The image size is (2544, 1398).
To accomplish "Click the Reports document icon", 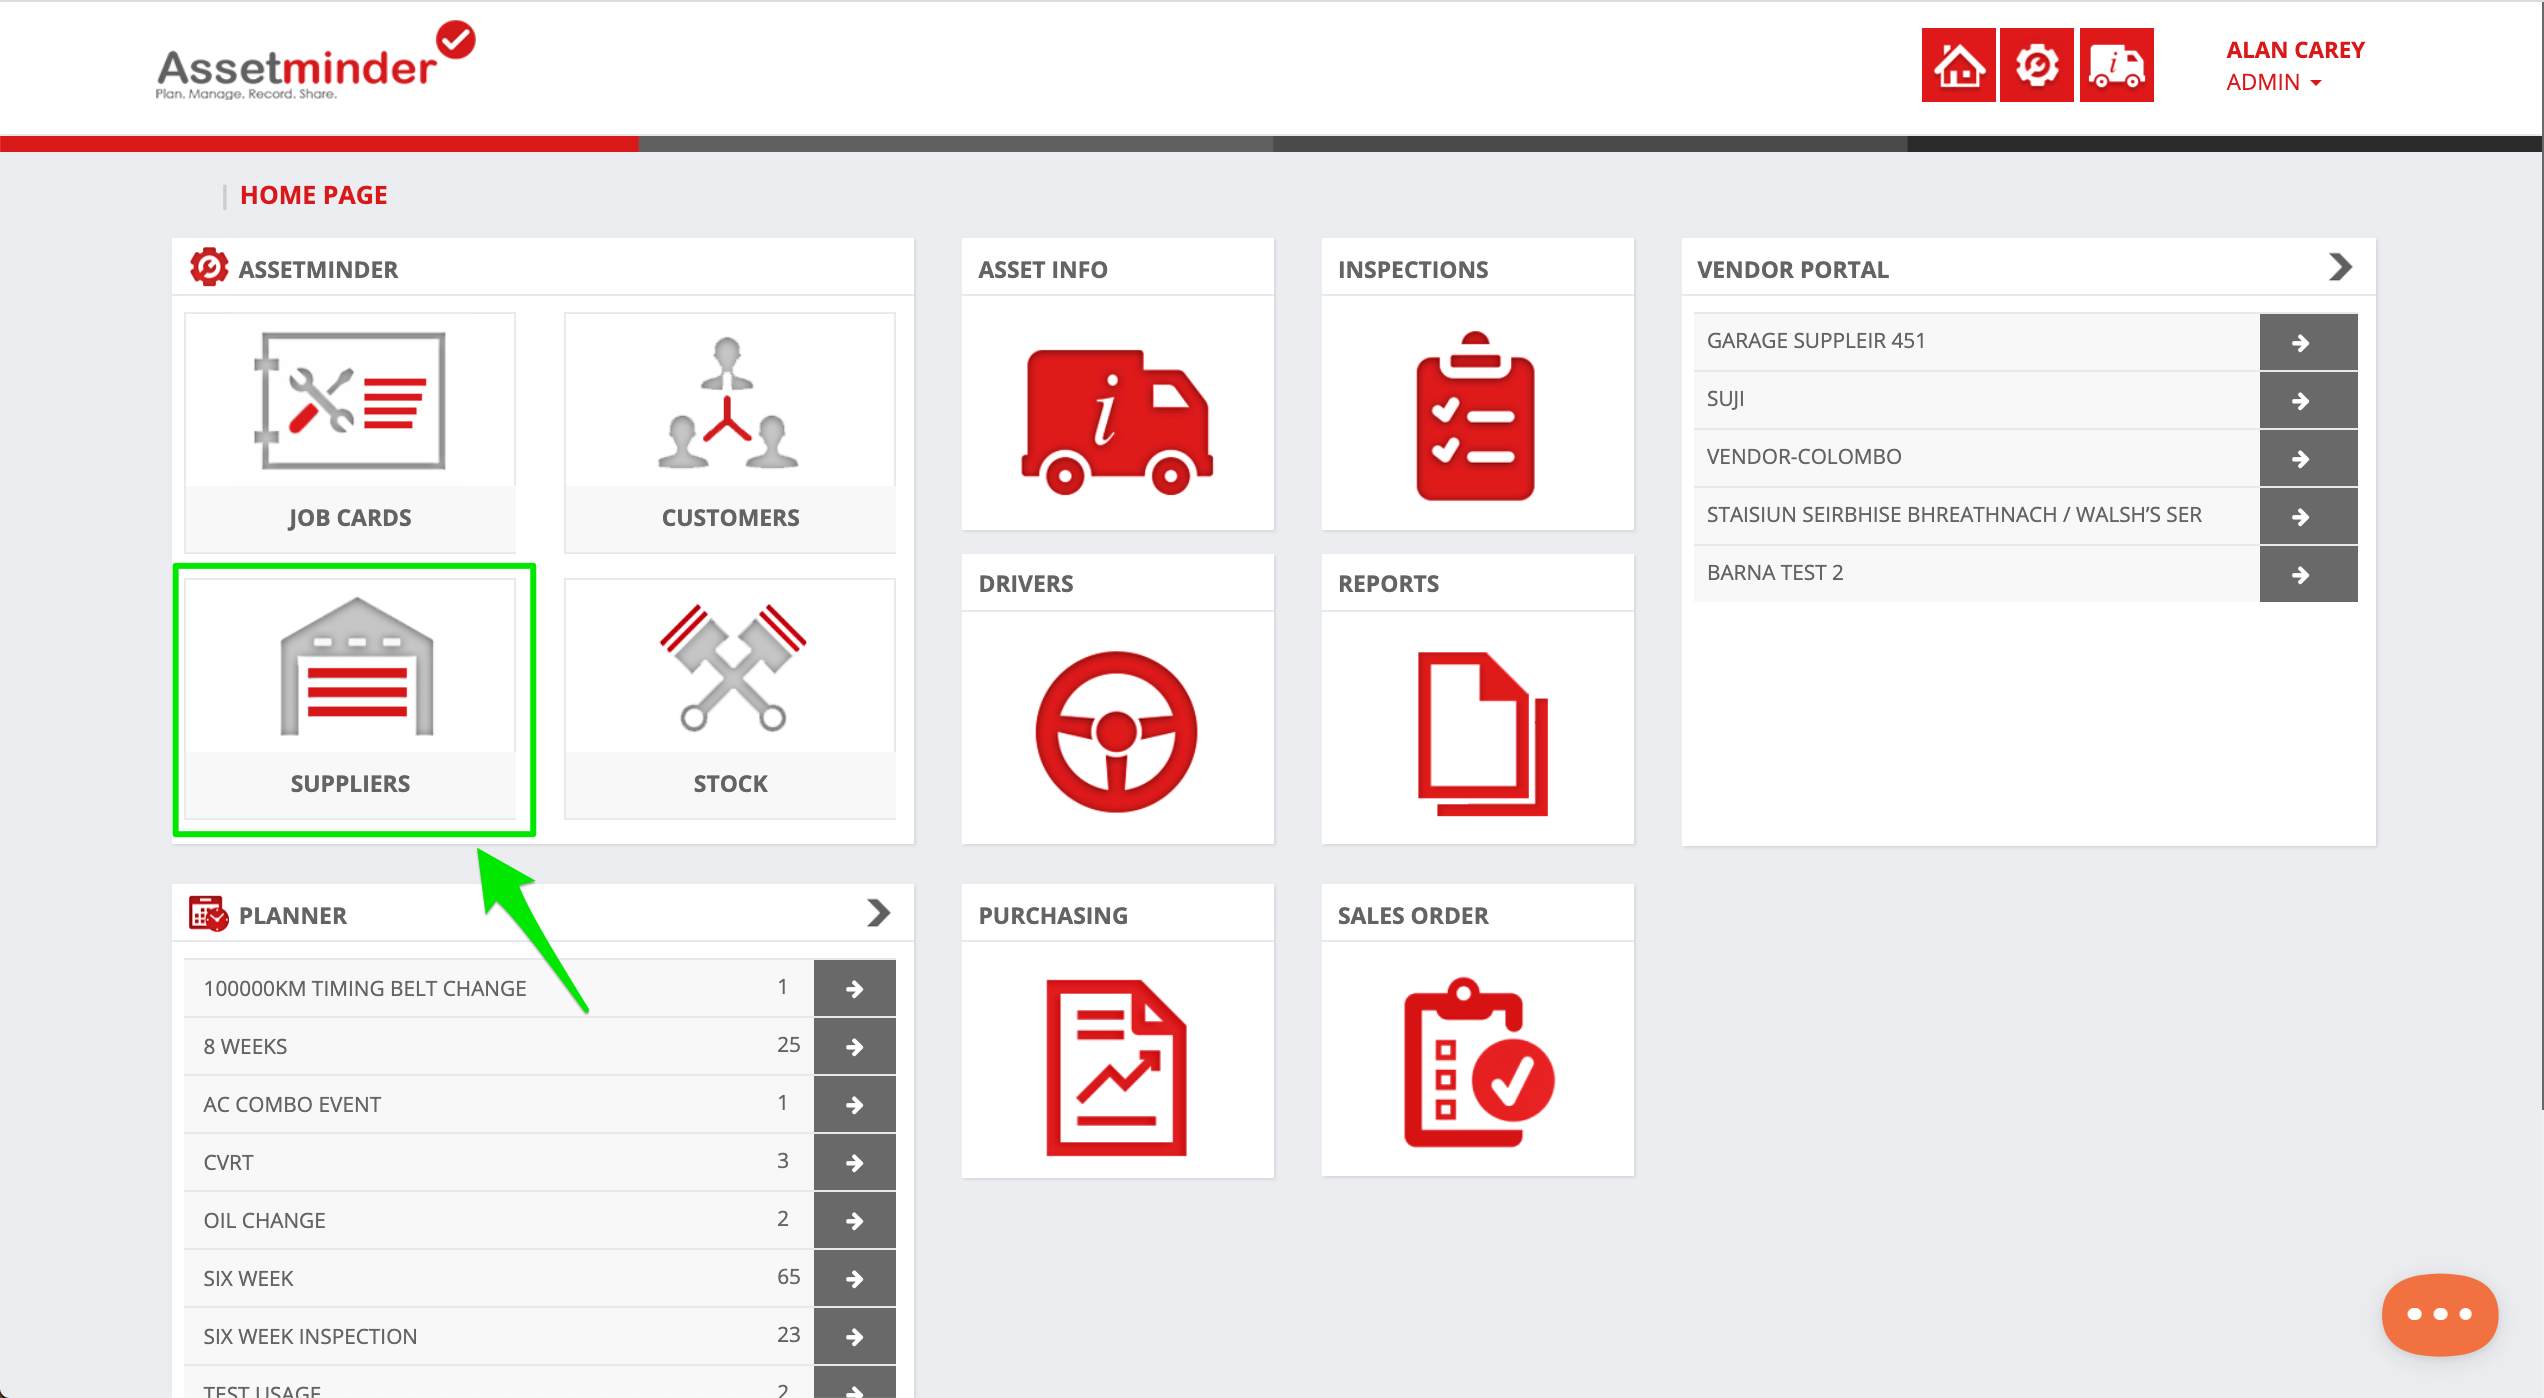I will point(1483,733).
